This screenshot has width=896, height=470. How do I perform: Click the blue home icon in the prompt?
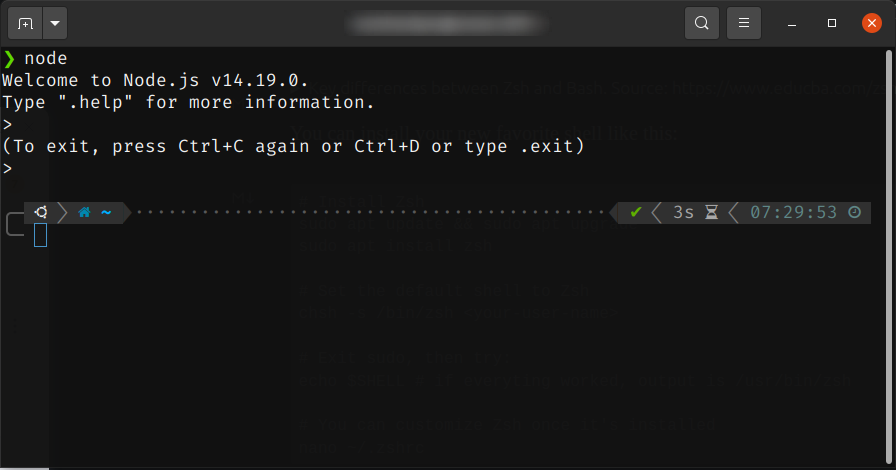(85, 213)
